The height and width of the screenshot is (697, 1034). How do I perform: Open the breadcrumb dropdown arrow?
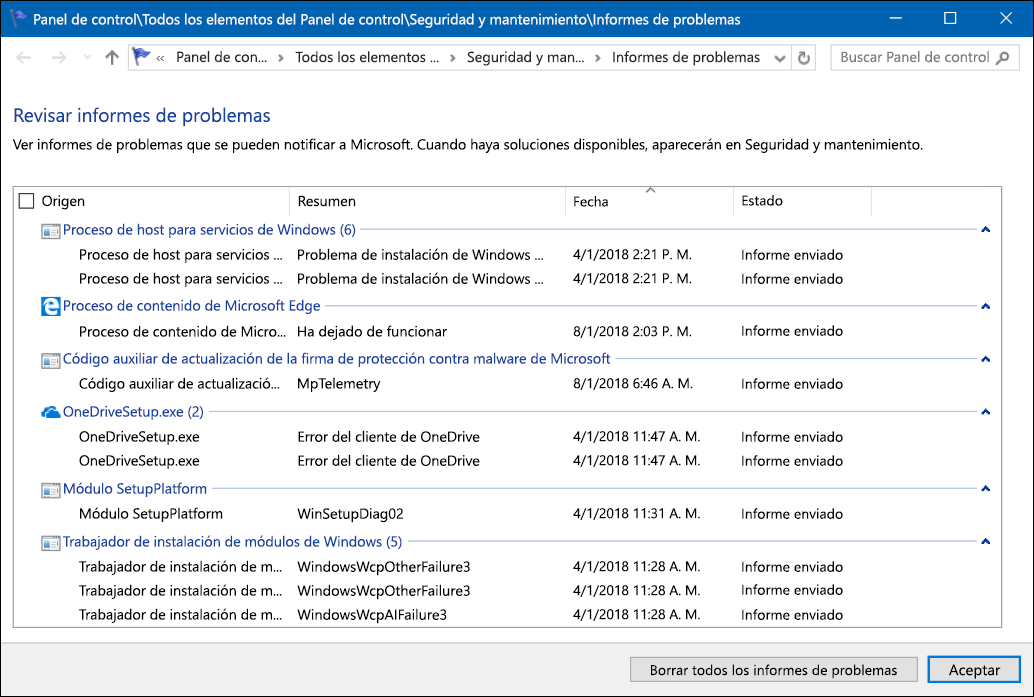pos(780,57)
